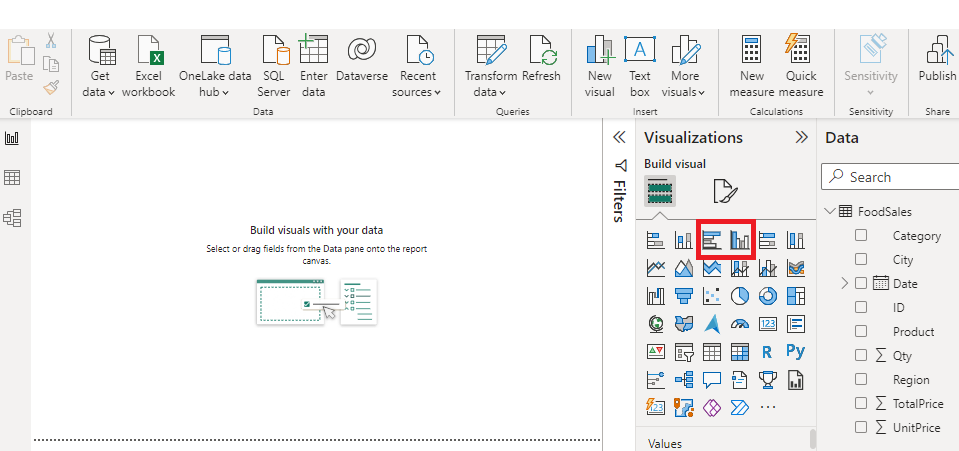
Task: Check the Category field checkbox
Action: click(x=860, y=236)
